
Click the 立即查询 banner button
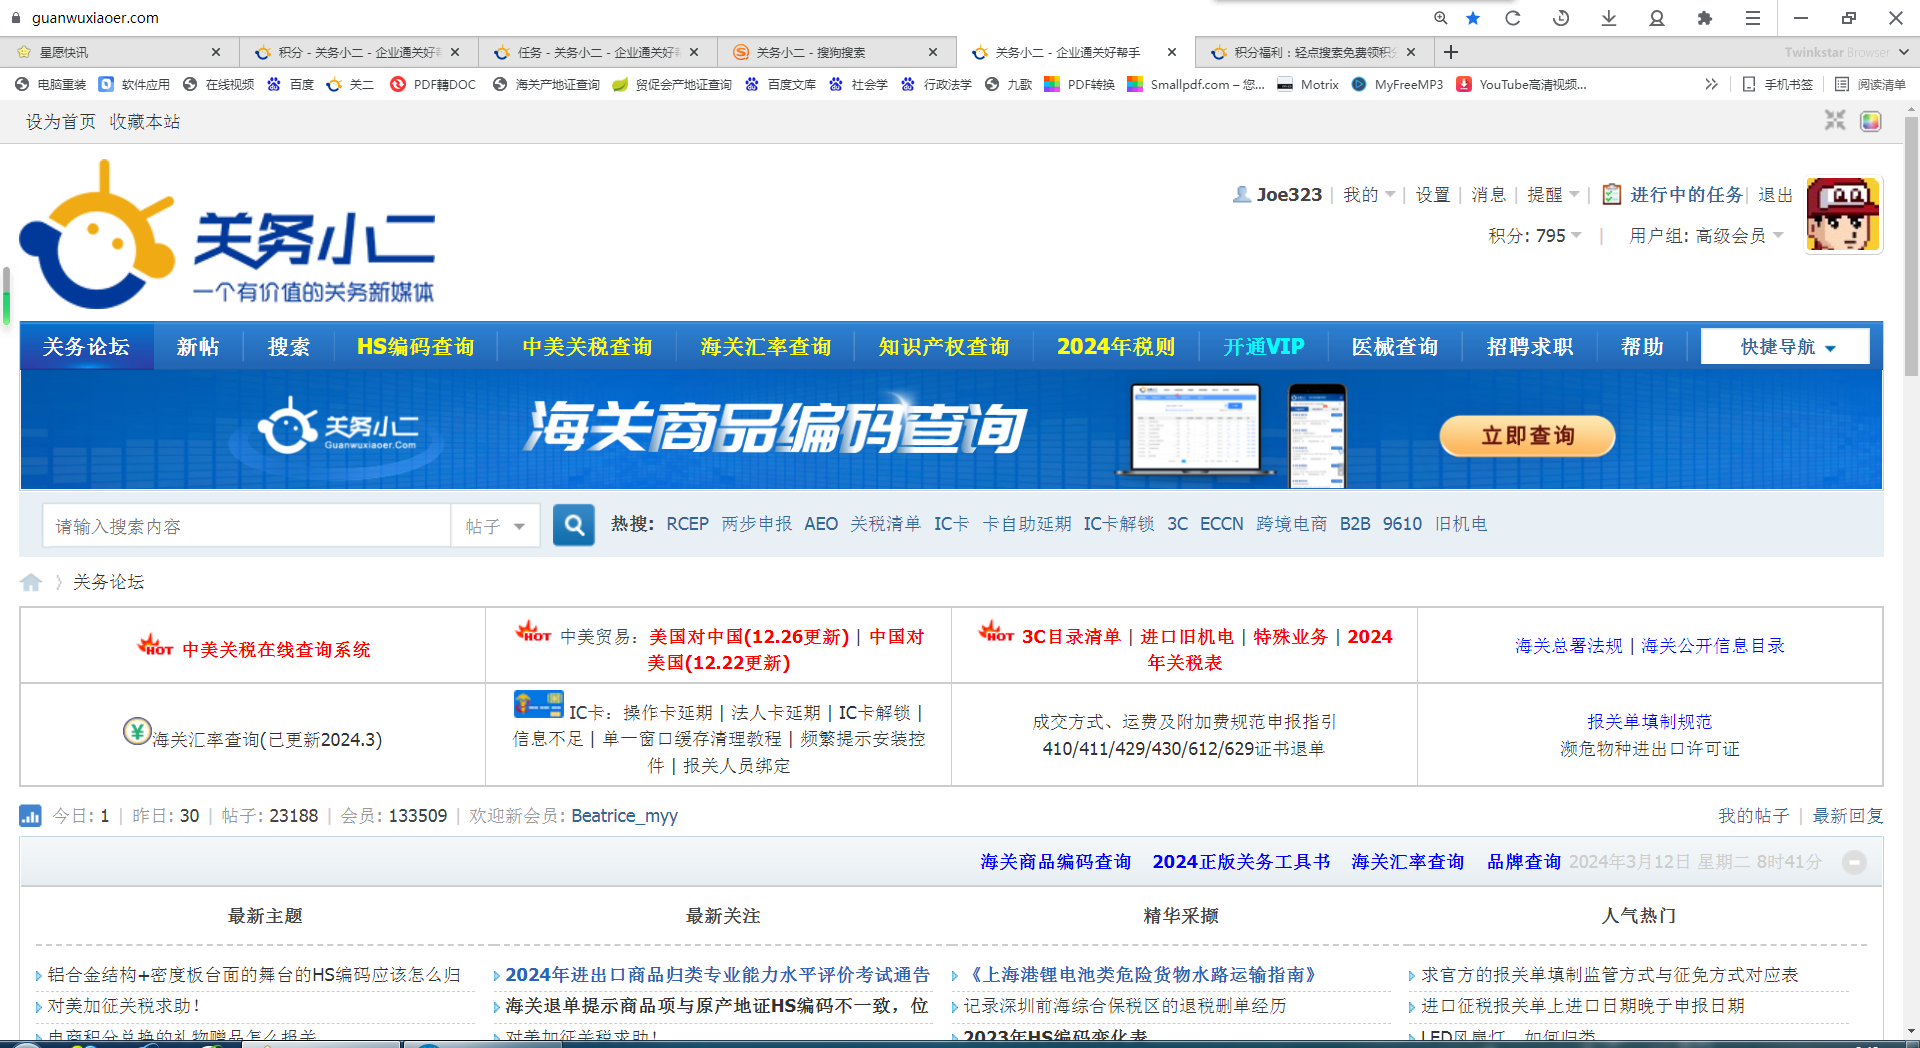coord(1527,436)
